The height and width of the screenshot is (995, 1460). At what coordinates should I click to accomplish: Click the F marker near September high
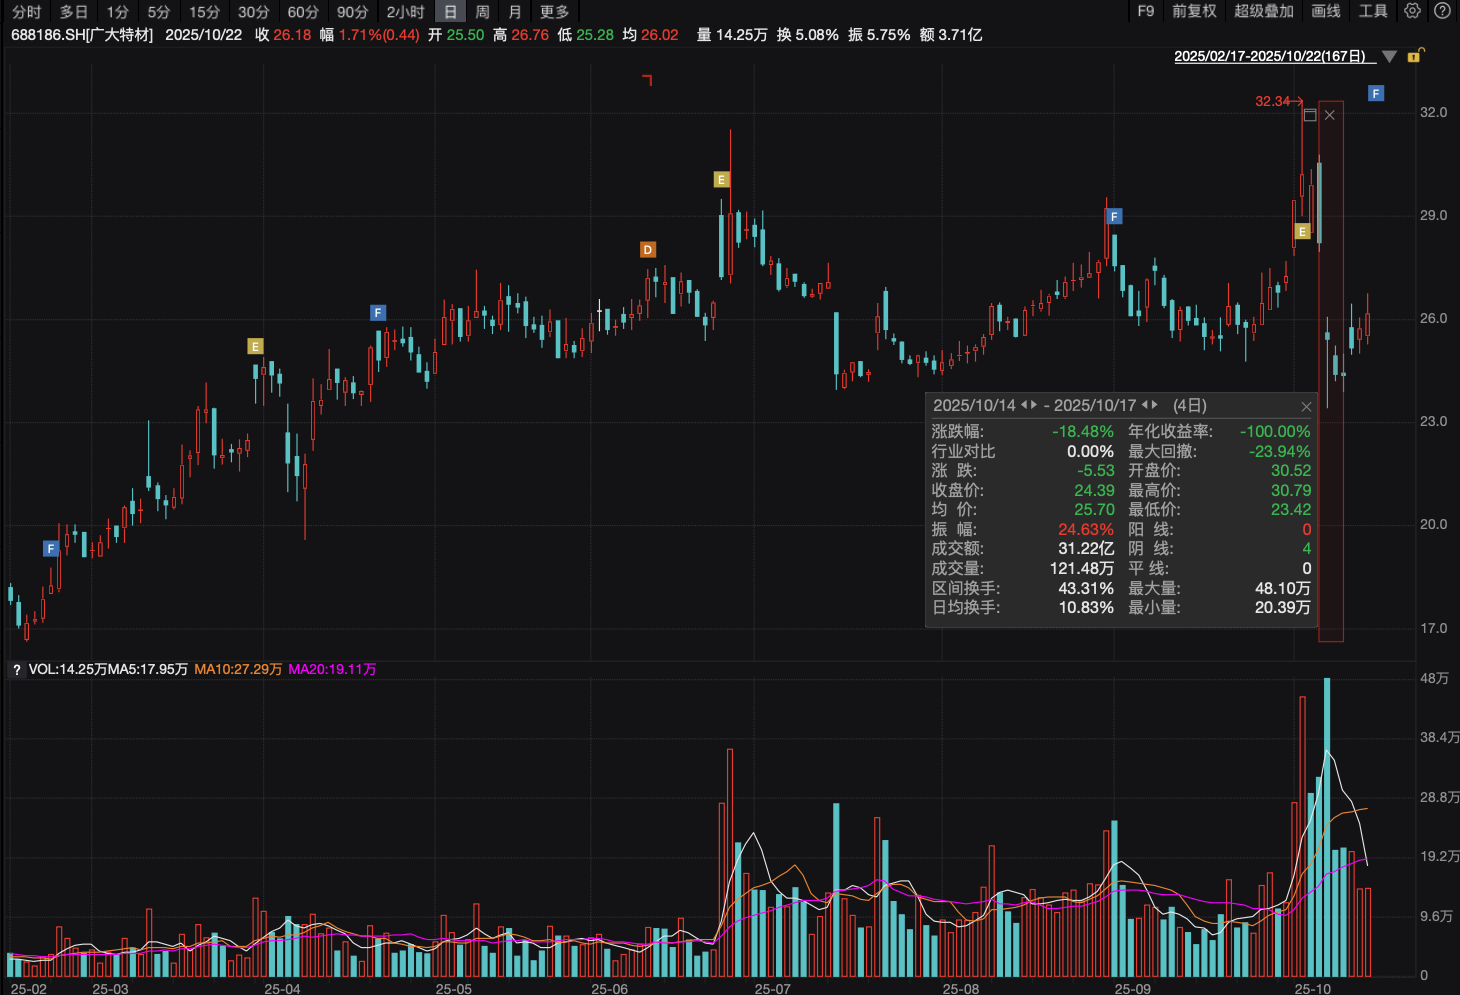click(1114, 216)
